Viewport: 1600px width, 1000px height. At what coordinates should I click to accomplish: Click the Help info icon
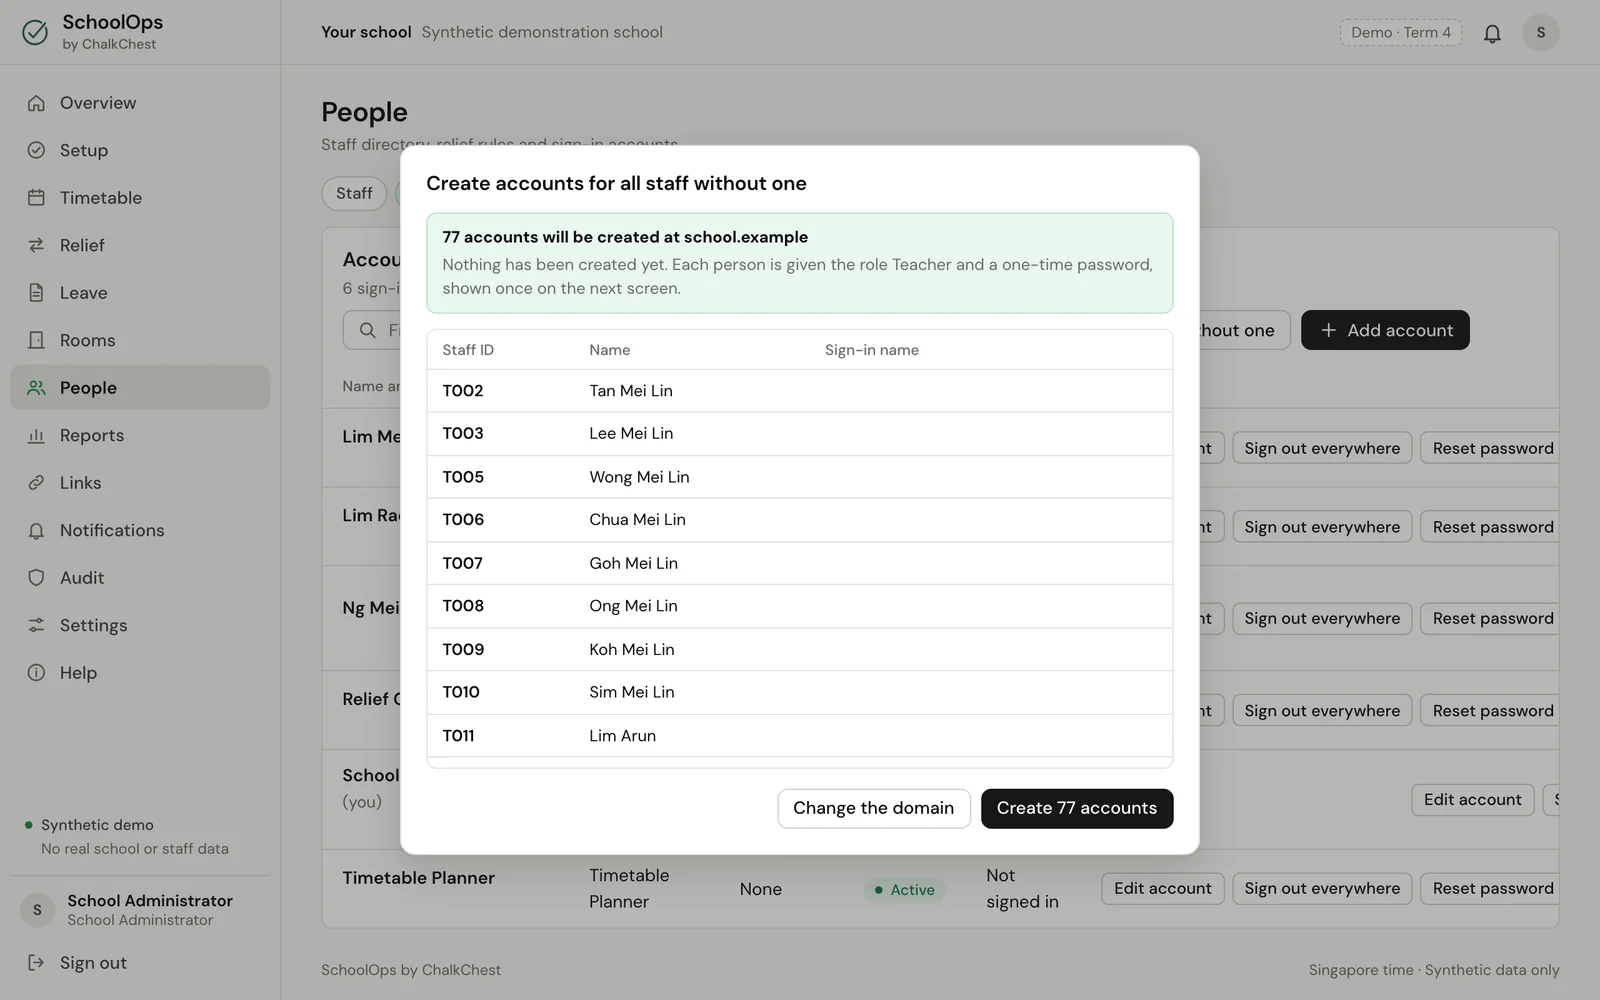coord(36,673)
